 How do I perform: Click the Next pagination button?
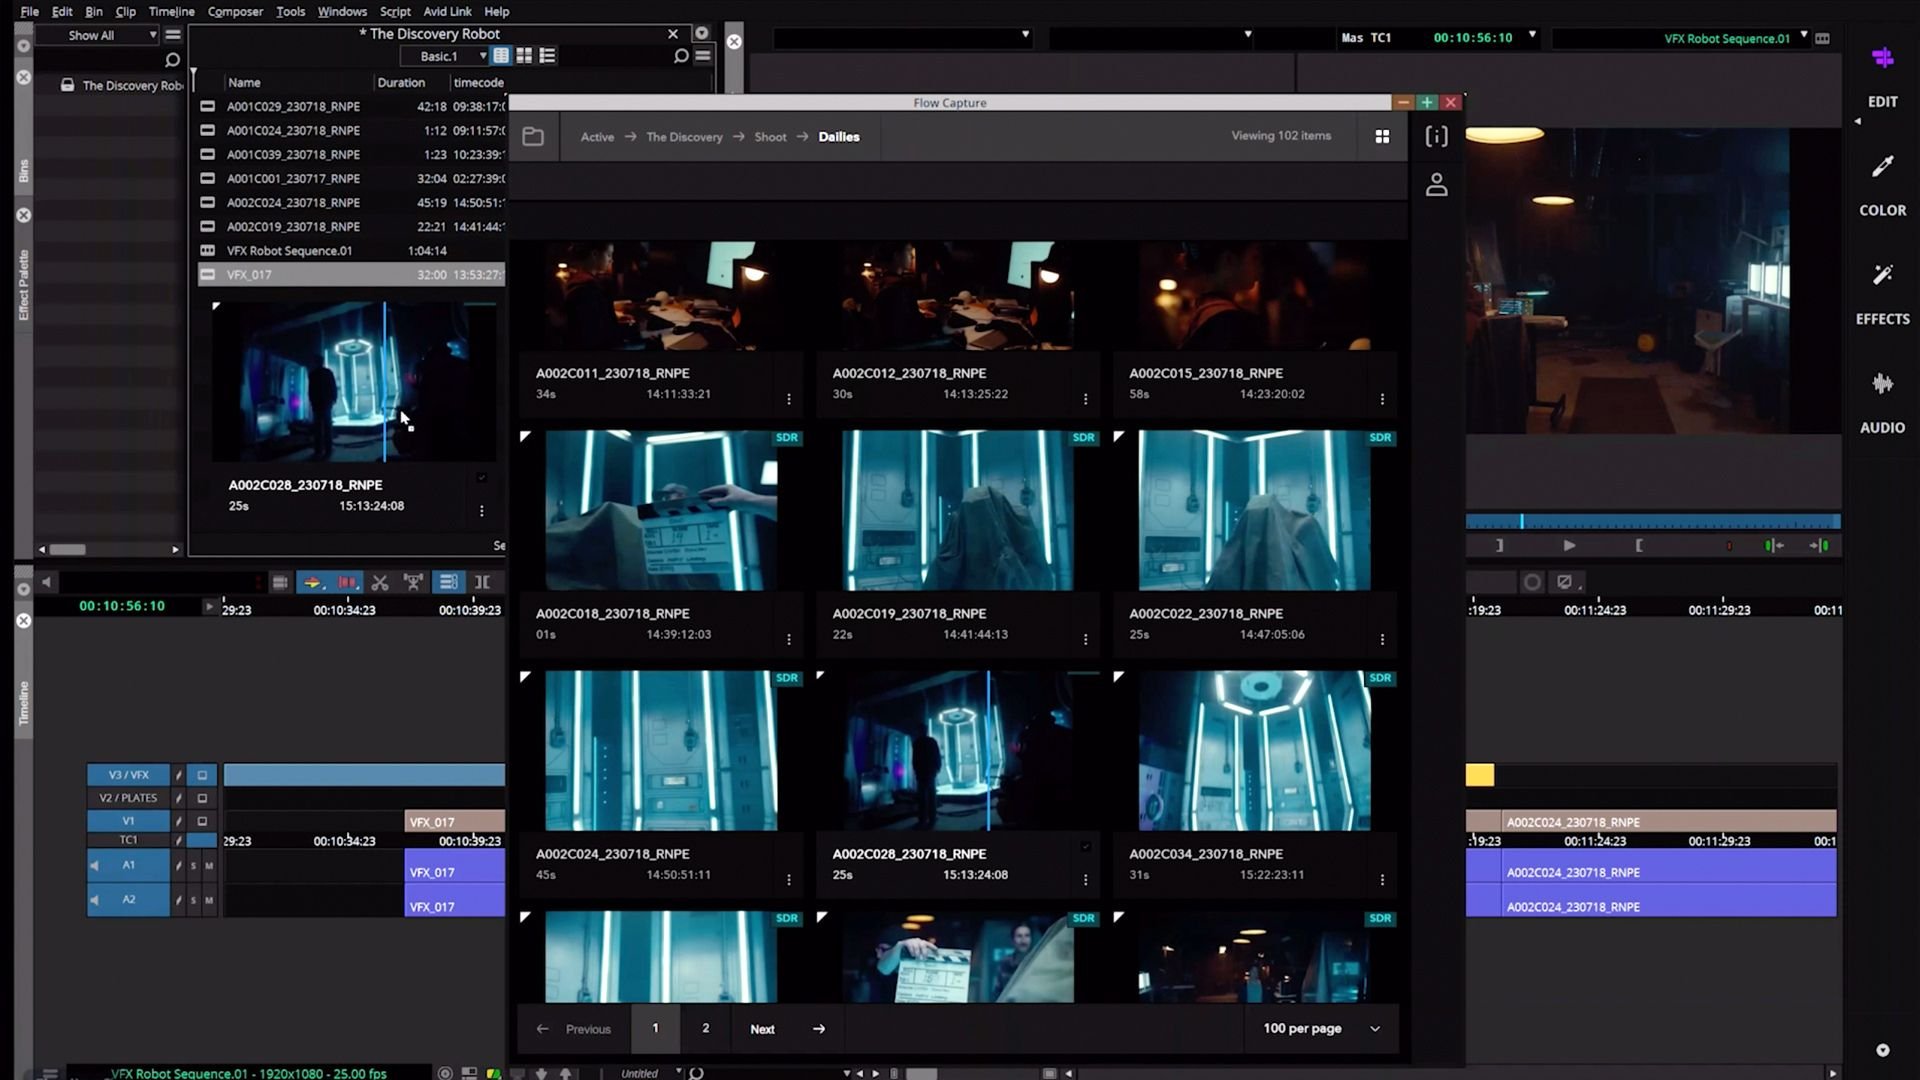tap(762, 1028)
